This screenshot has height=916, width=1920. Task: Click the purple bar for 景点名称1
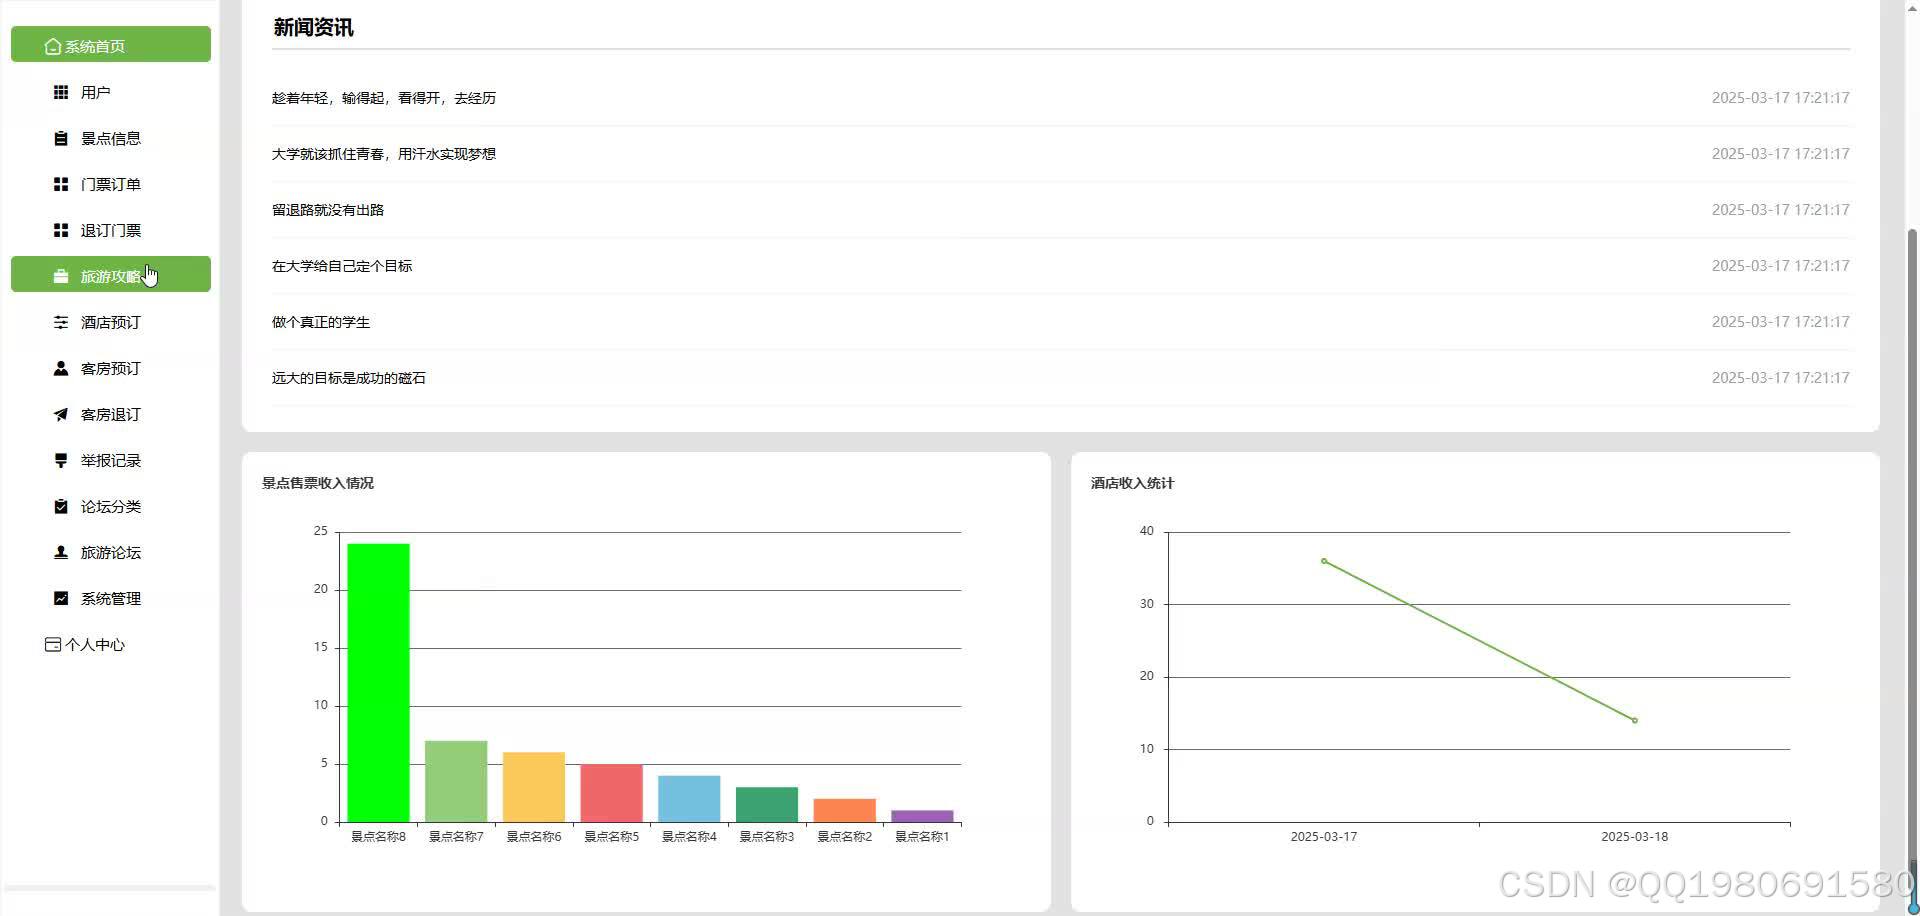(922, 816)
